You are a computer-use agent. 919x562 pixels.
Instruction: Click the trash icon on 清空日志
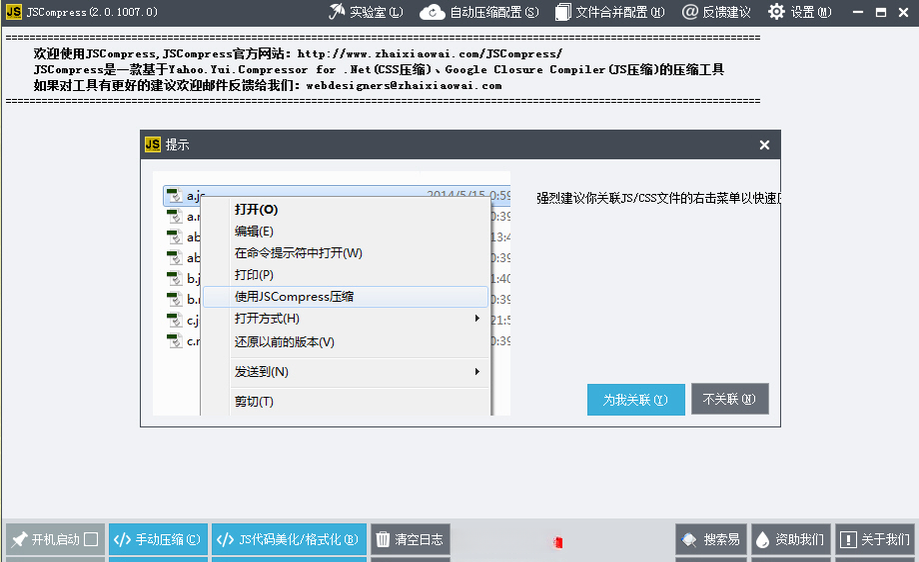tap(383, 539)
